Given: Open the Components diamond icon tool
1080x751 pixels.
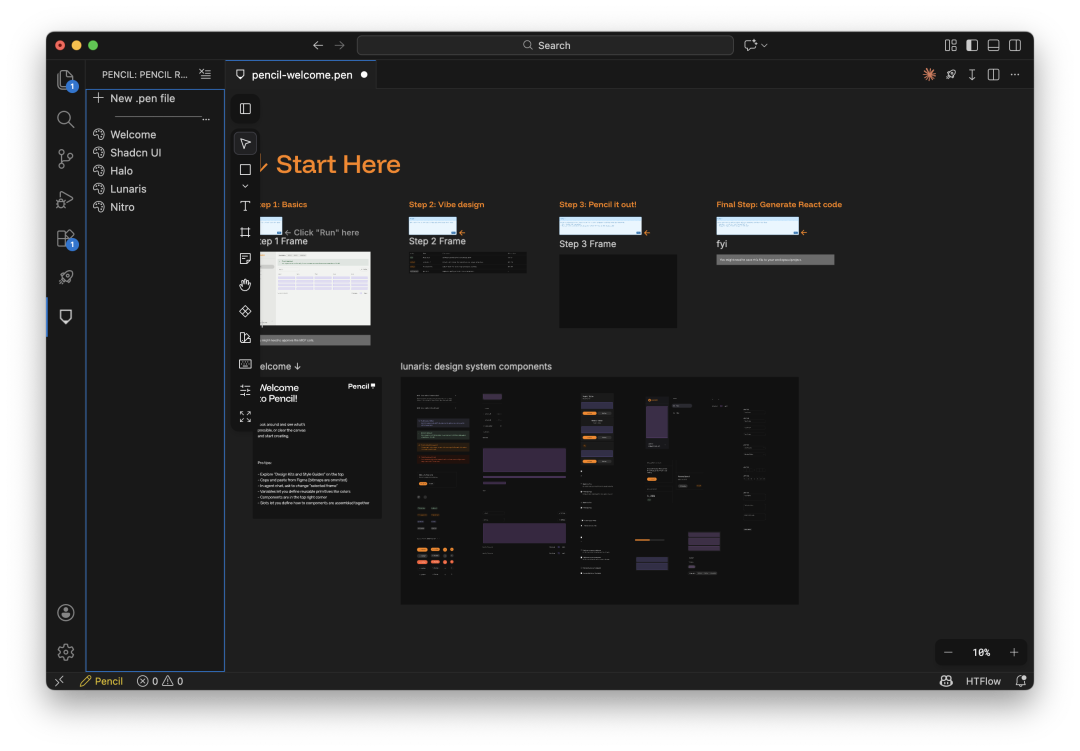Looking at the screenshot, I should pyautogui.click(x=245, y=311).
